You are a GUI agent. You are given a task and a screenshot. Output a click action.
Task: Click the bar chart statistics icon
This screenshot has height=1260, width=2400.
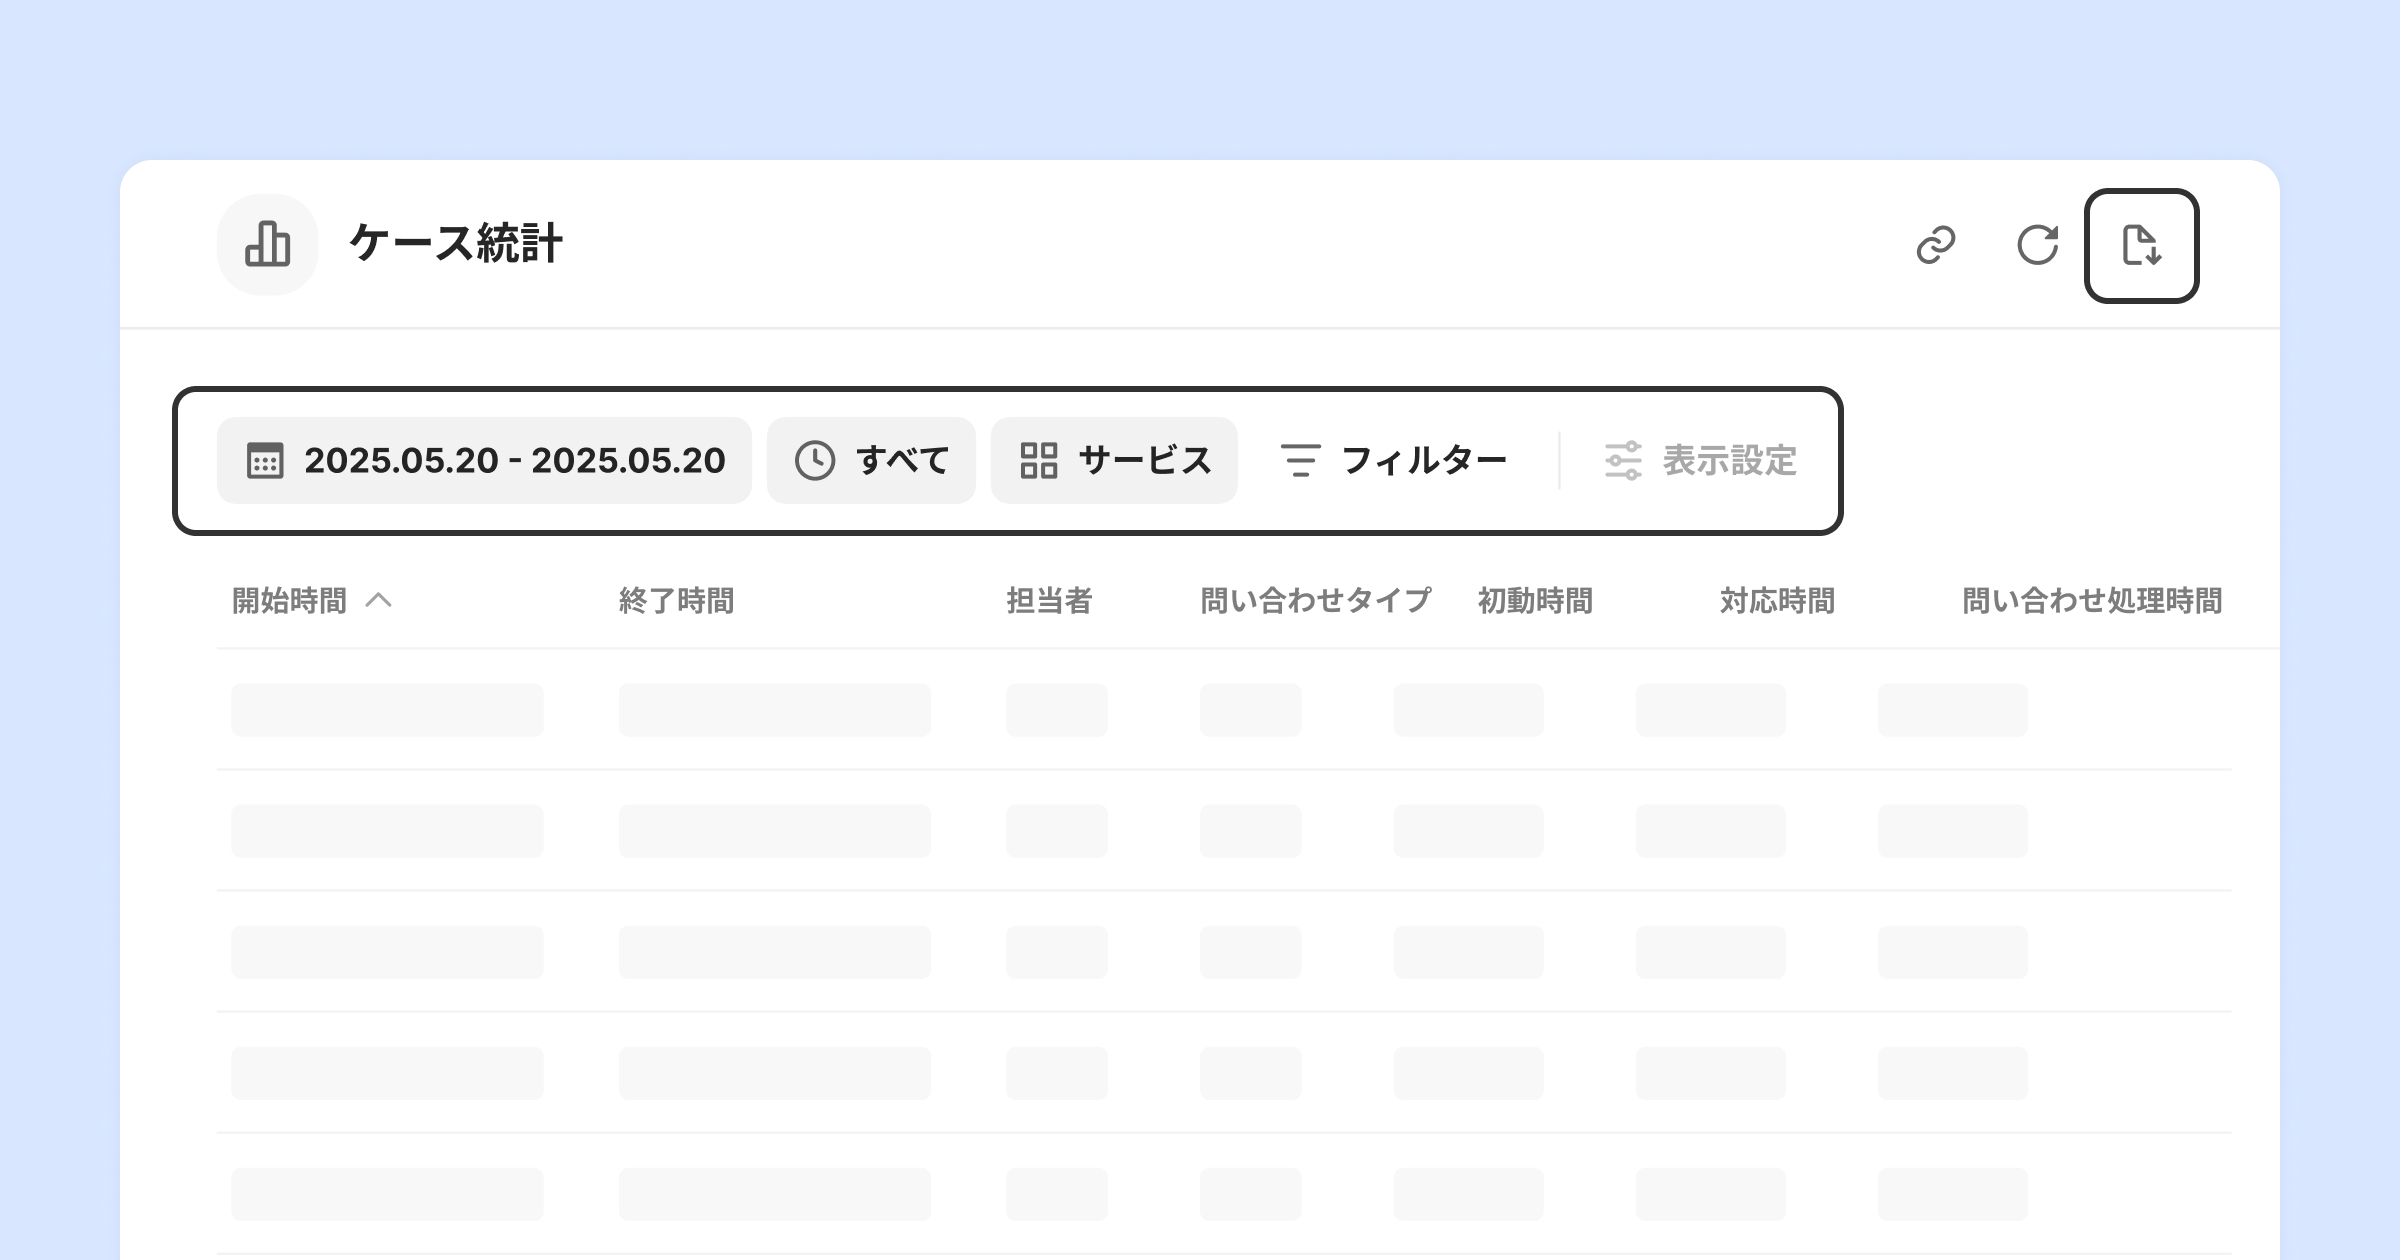point(267,245)
